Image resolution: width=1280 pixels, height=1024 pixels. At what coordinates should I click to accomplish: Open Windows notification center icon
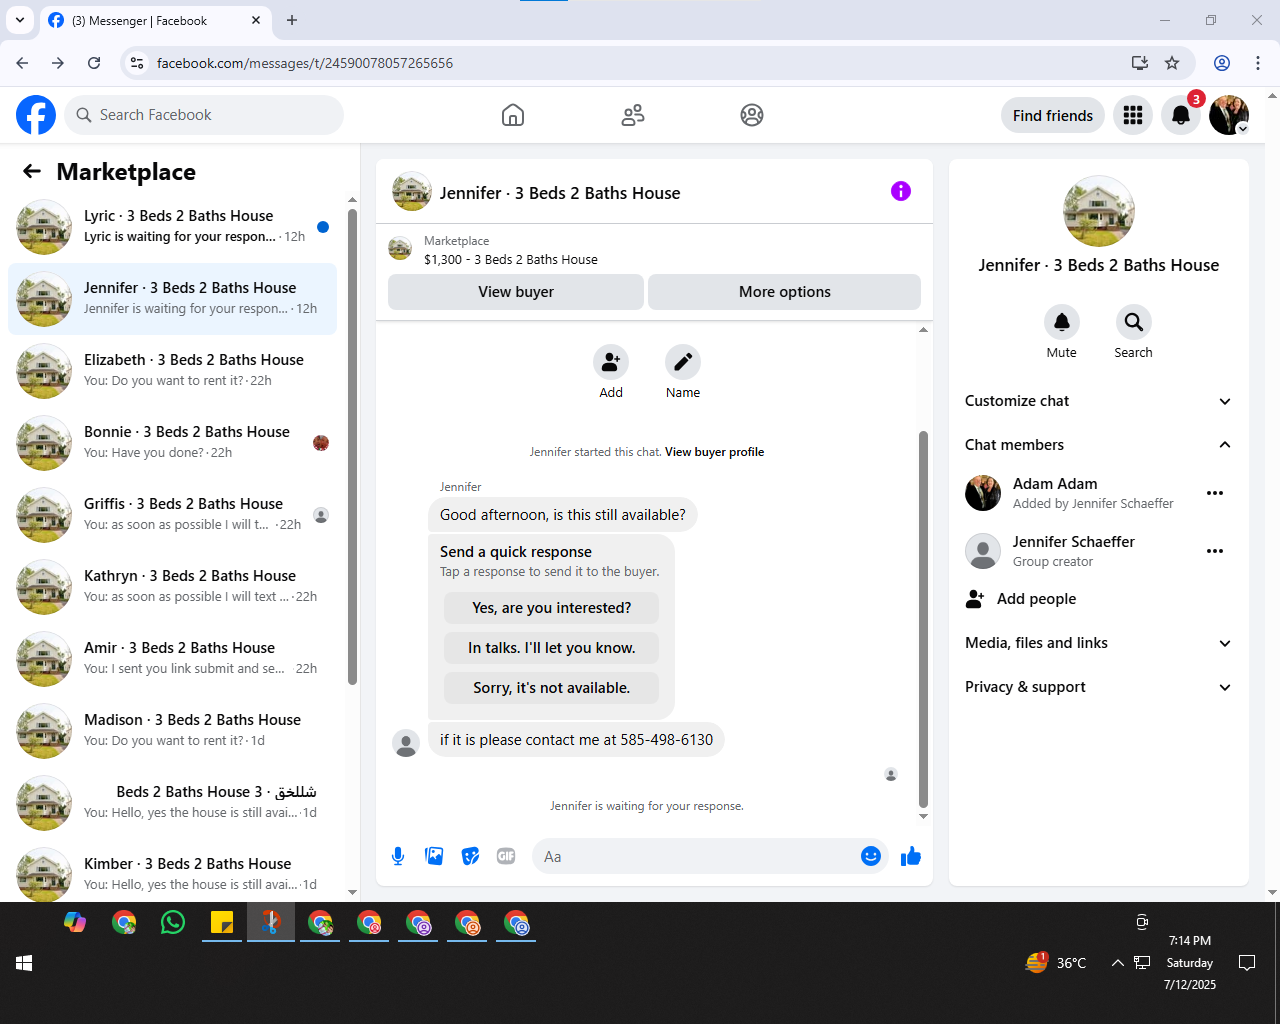[x=1247, y=963]
